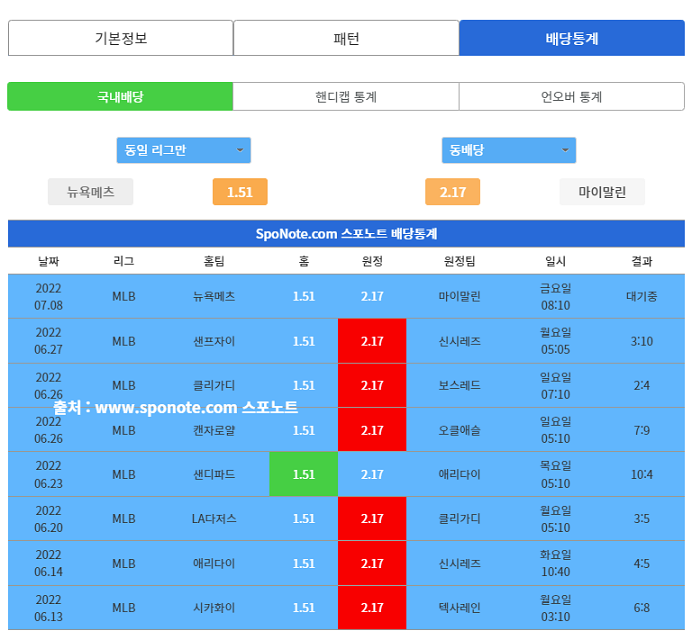This screenshot has height=640, width=692.
Task: Select the 텍사레인 away team cell
Action: [x=459, y=607]
